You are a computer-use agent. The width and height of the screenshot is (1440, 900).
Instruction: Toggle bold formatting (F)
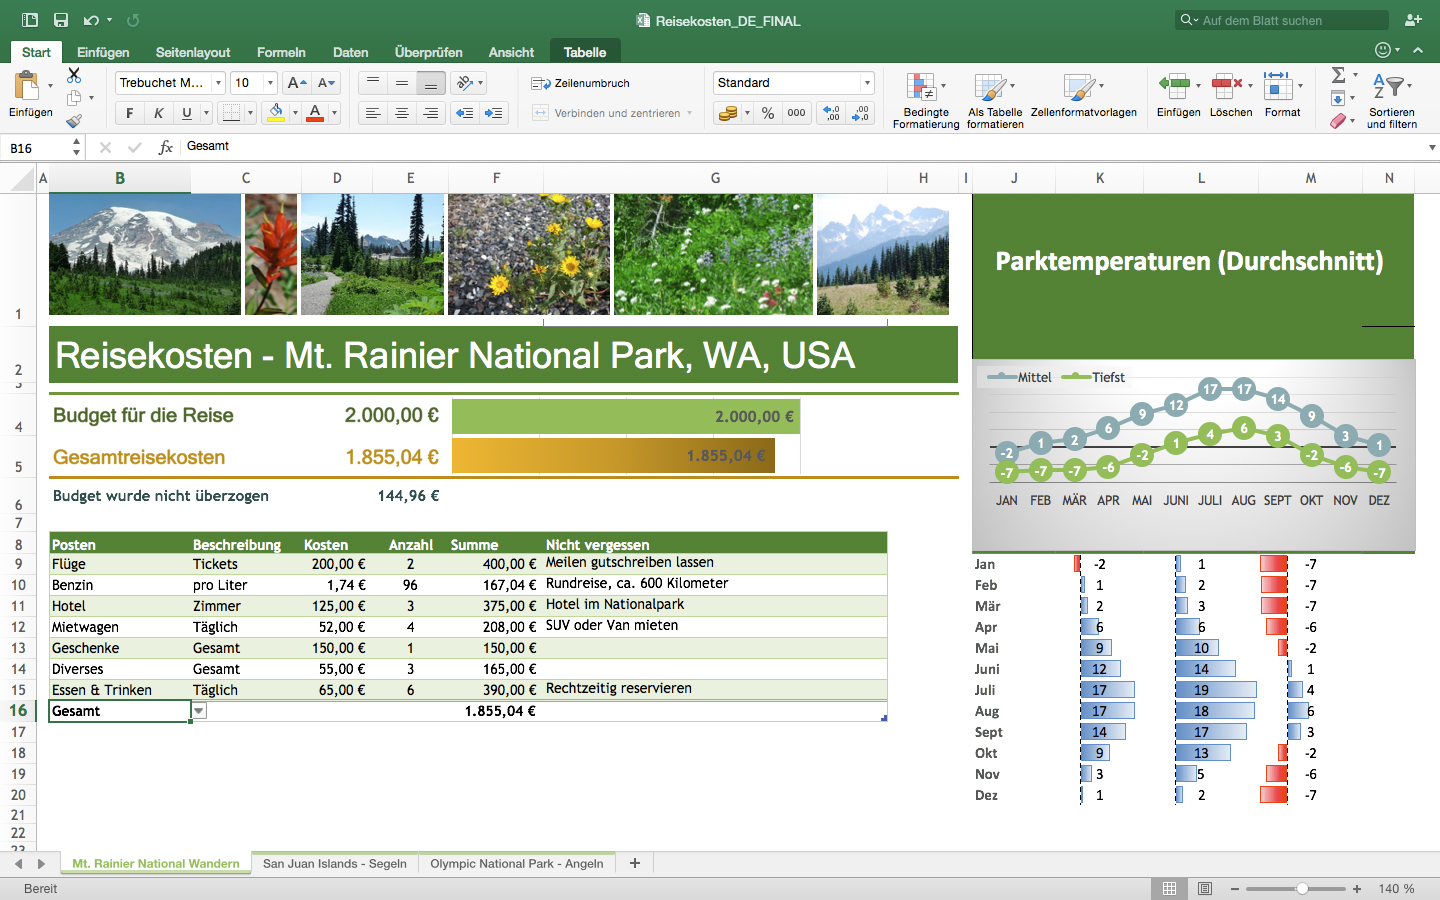[129, 113]
